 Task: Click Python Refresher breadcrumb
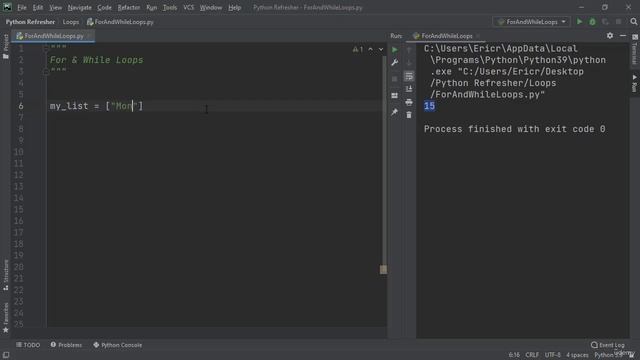coord(30,22)
